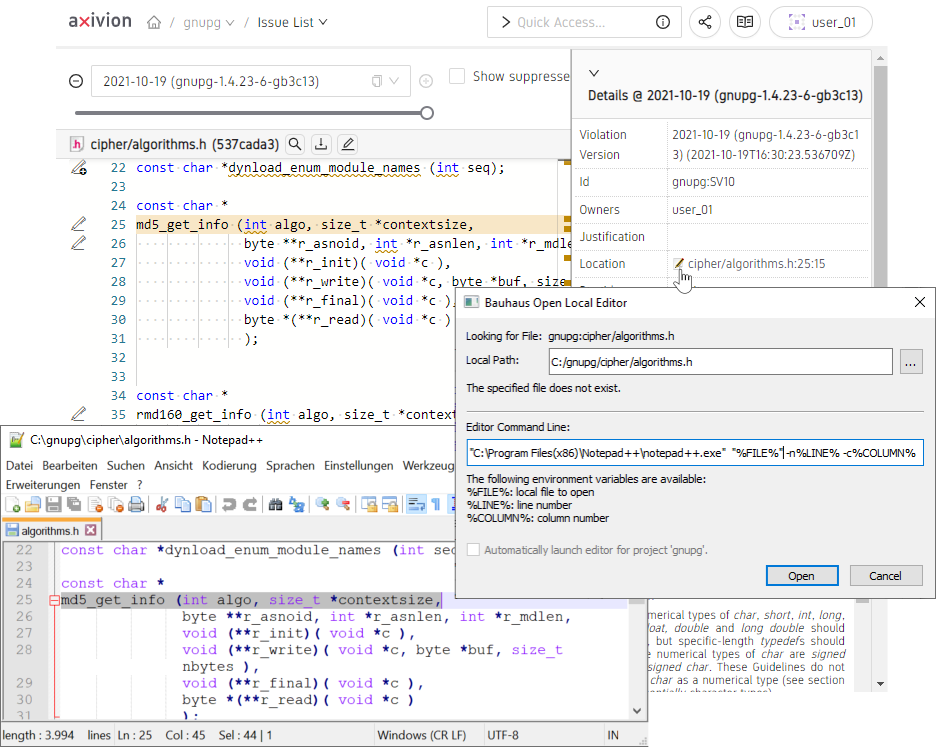936x747 pixels.
Task: Open the user_01 account menu
Action: [x=821, y=23]
